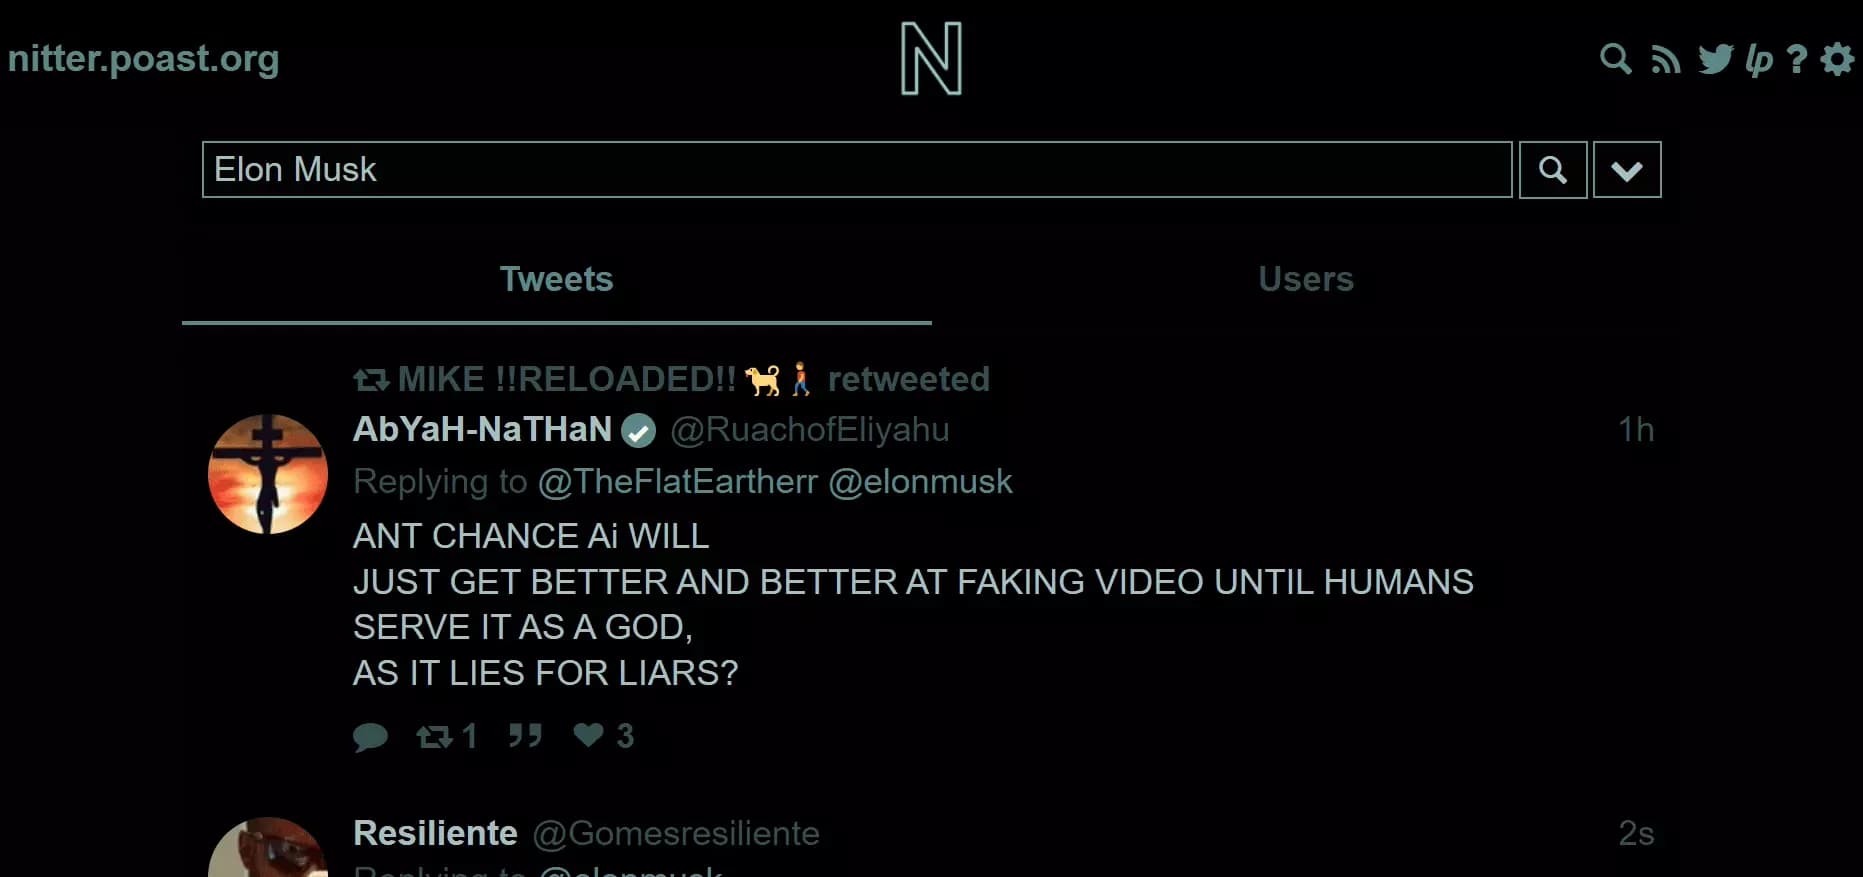Expand search filters with the chevron dropdown
Screen dimensions: 1863x877
1626,169
